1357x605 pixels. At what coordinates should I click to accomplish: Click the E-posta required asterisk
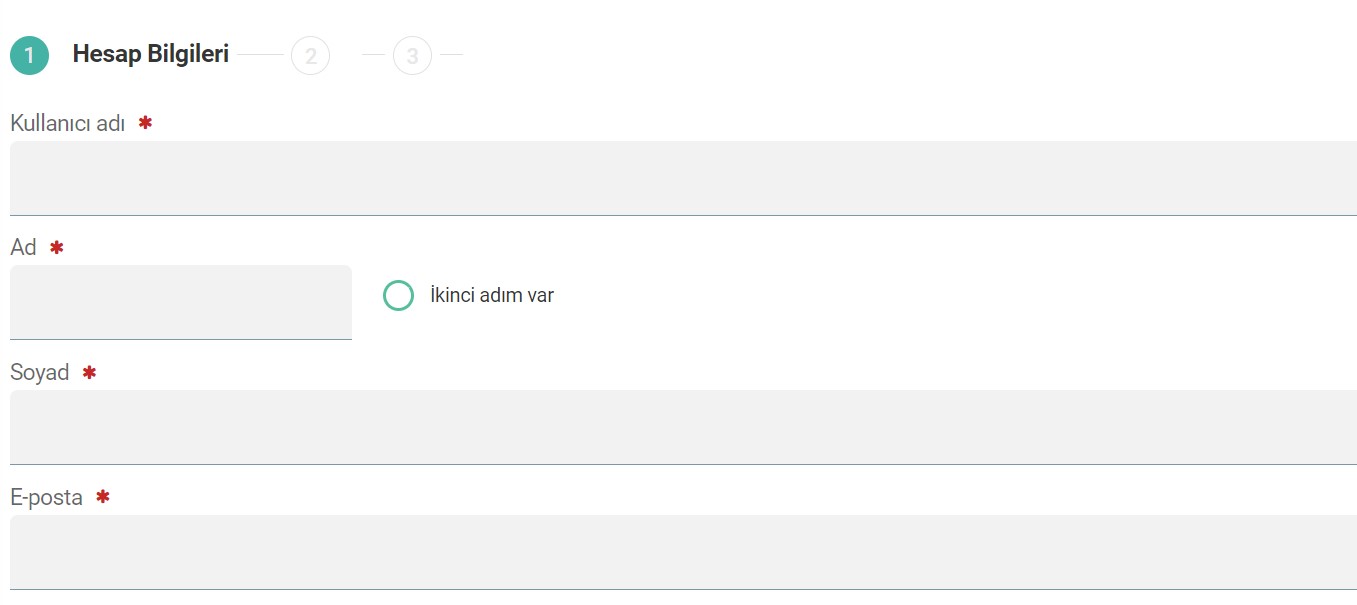pyautogui.click(x=102, y=497)
